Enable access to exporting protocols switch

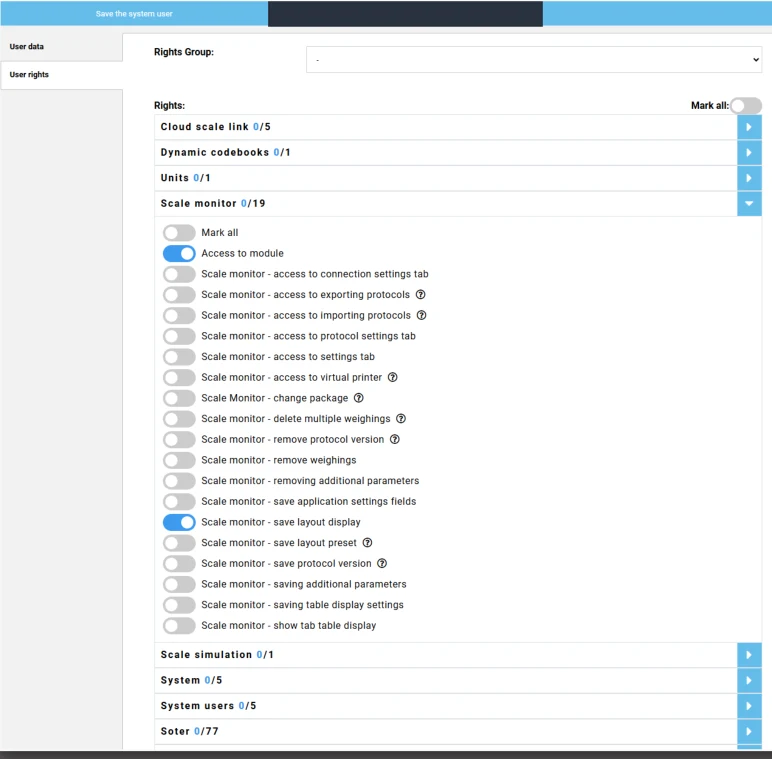click(179, 294)
